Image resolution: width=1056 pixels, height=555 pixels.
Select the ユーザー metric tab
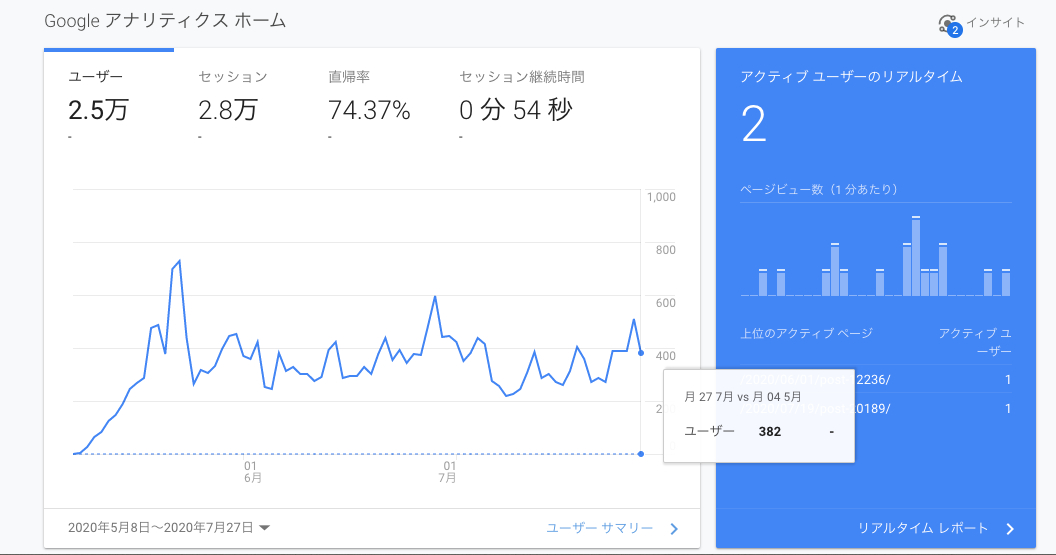click(108, 106)
